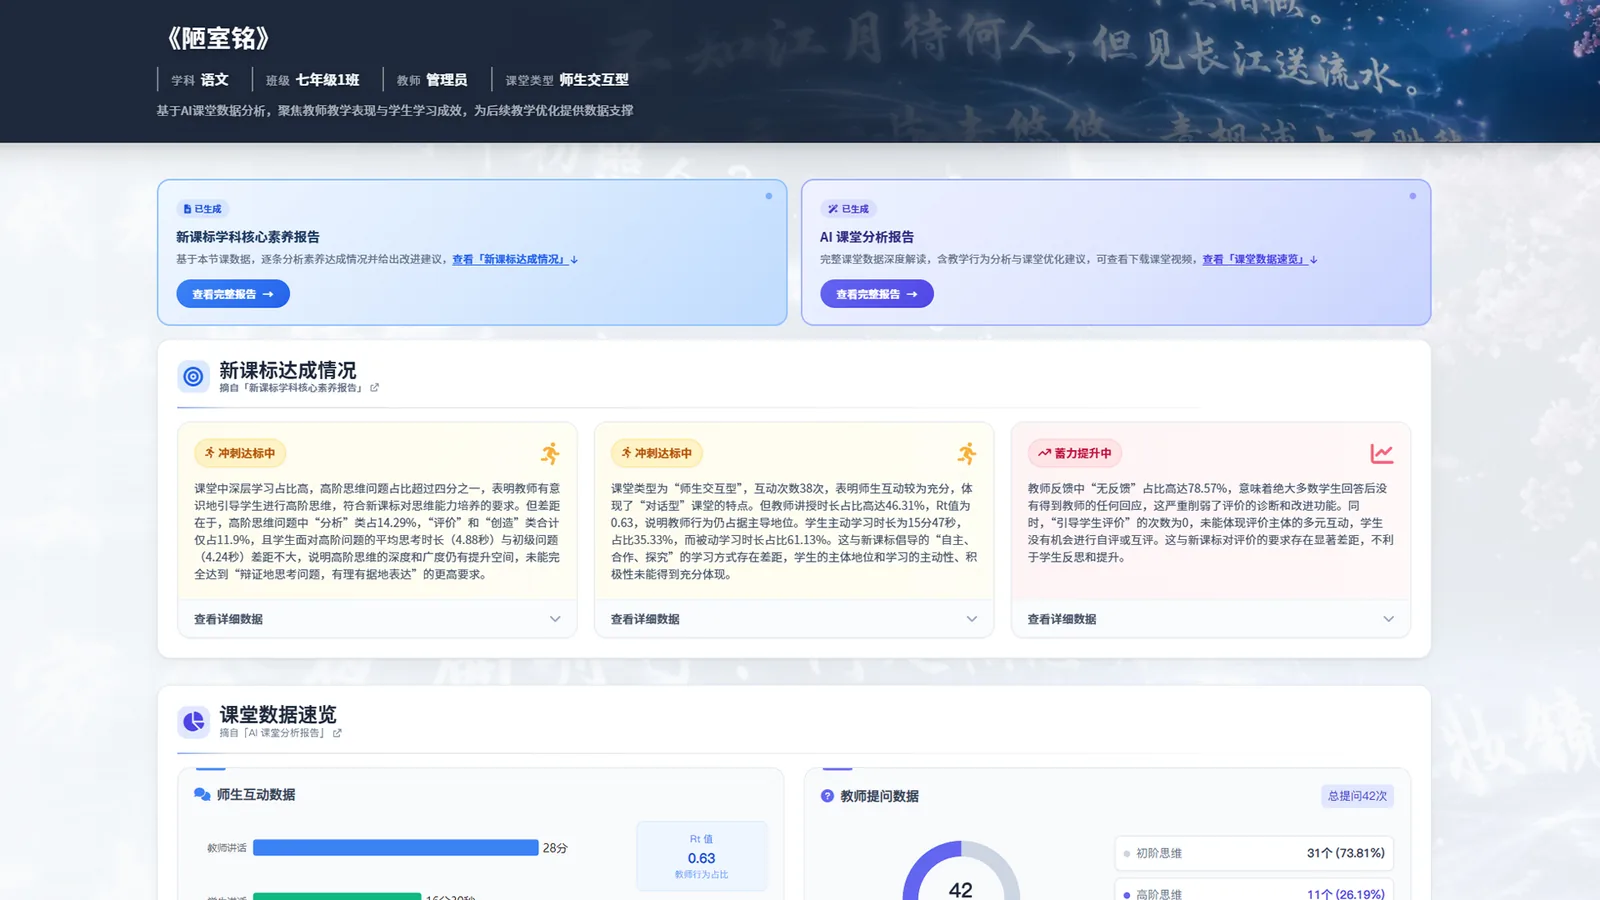Click the pie chart icon beside 课堂数据速览
Viewport: 1600px width, 900px height.
pyautogui.click(x=194, y=721)
